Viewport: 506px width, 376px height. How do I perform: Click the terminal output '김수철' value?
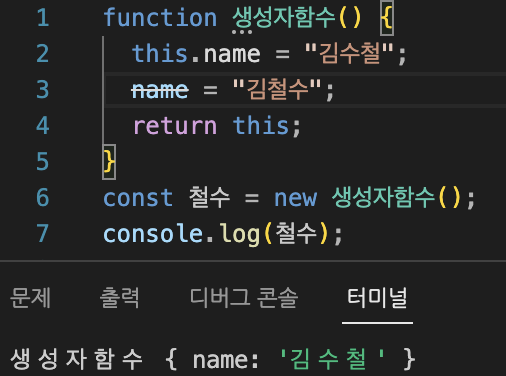(x=332, y=359)
